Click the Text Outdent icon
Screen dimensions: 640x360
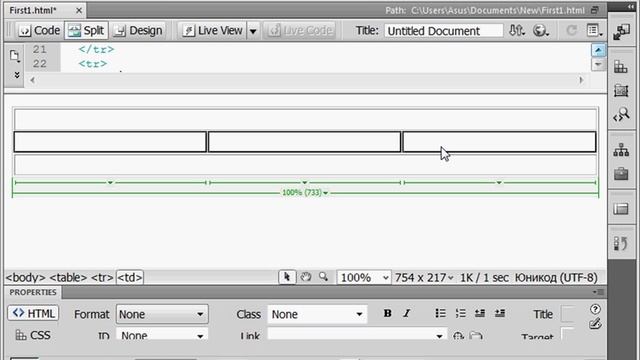pyautogui.click(x=480, y=313)
